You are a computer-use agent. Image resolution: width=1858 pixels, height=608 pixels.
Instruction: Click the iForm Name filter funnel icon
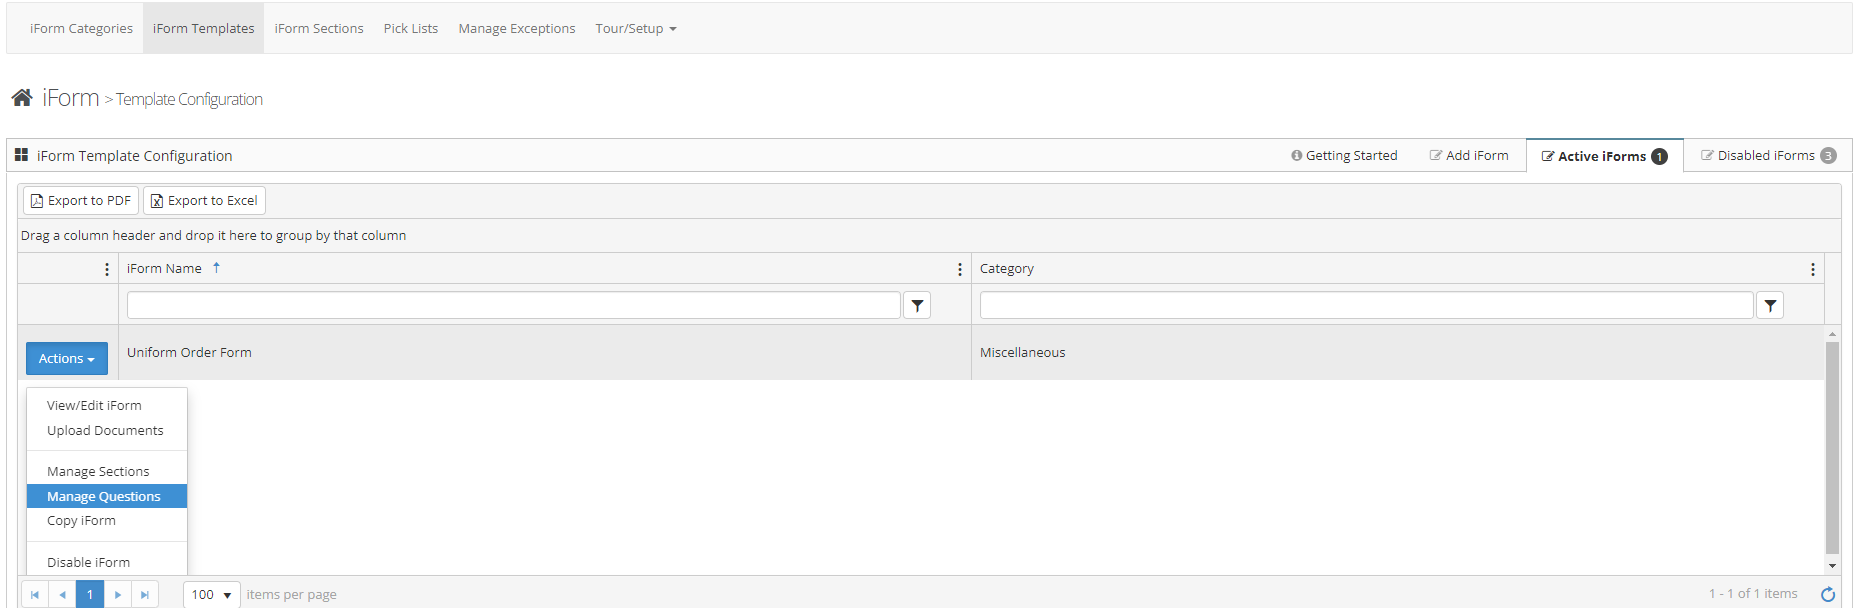917,306
